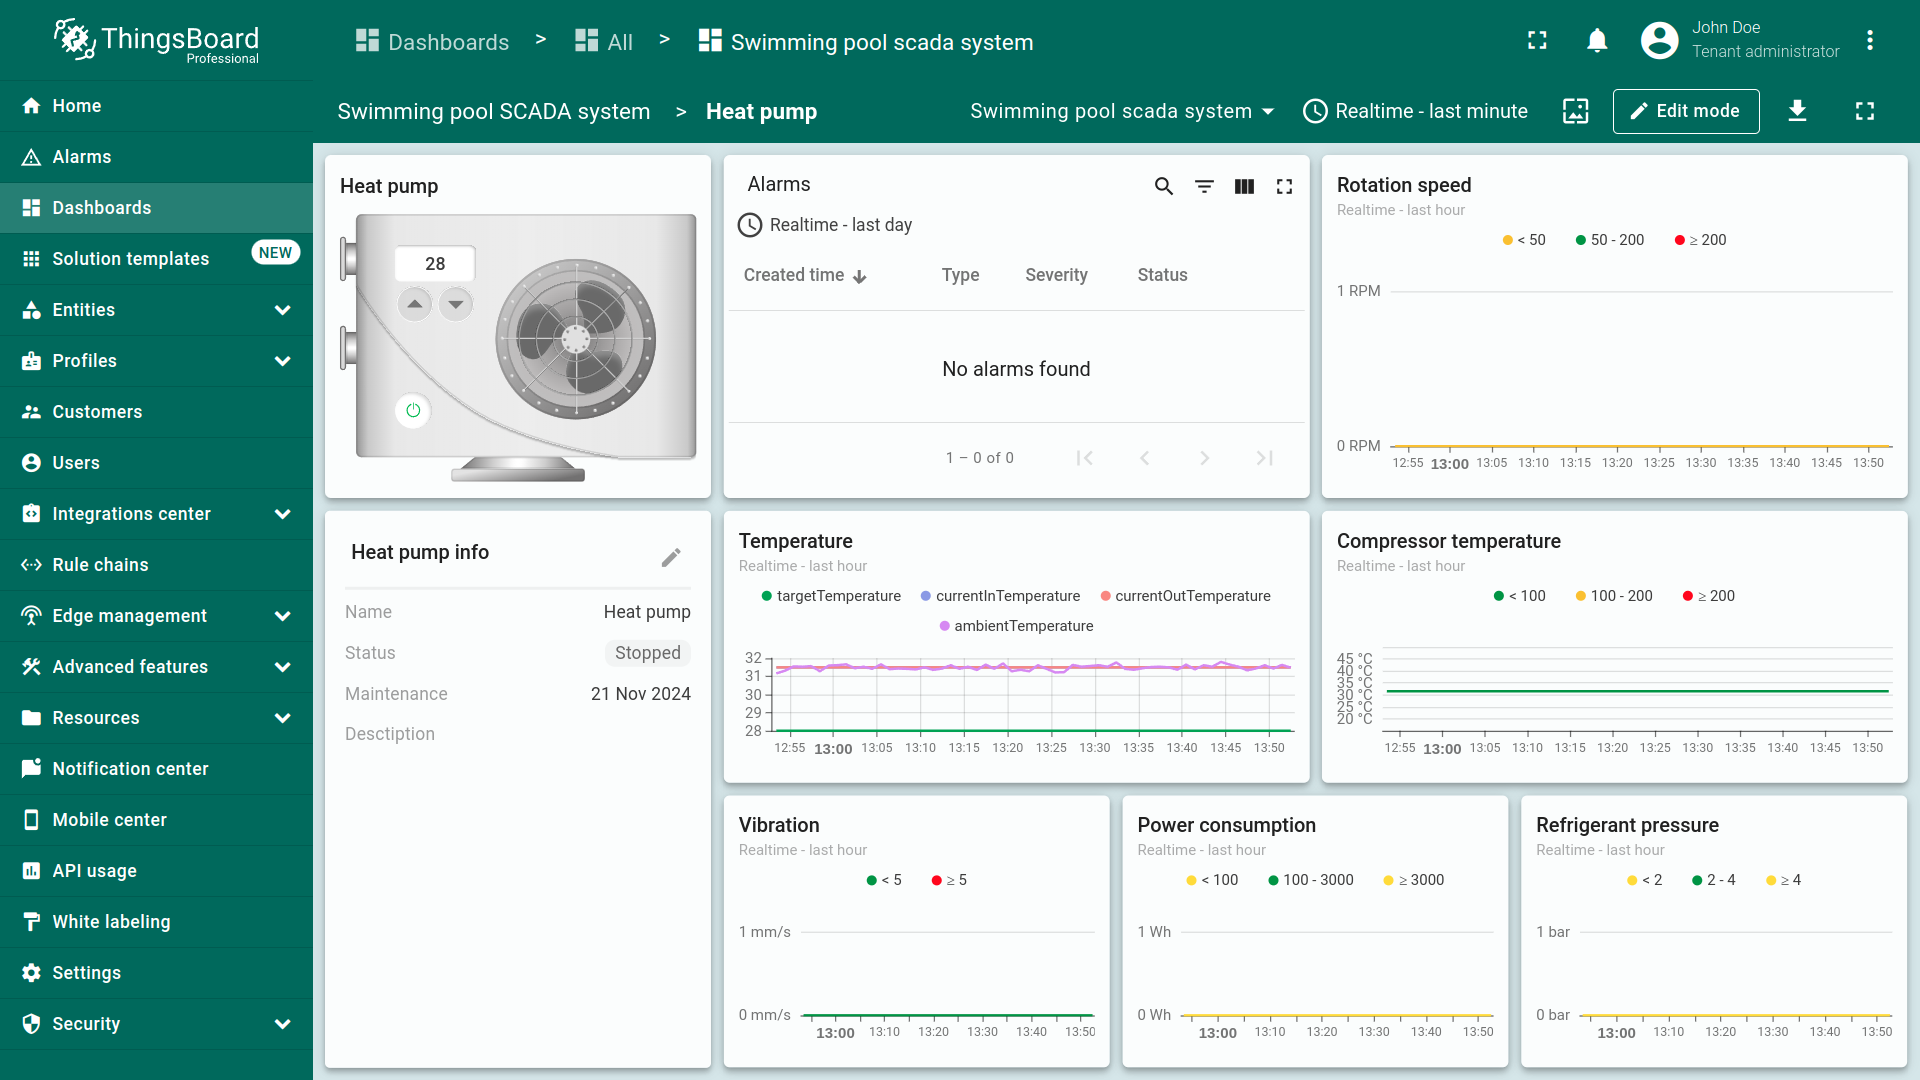Image resolution: width=1920 pixels, height=1080 pixels.
Task: Edit Heat pump info with pencil
Action: pos(671,557)
